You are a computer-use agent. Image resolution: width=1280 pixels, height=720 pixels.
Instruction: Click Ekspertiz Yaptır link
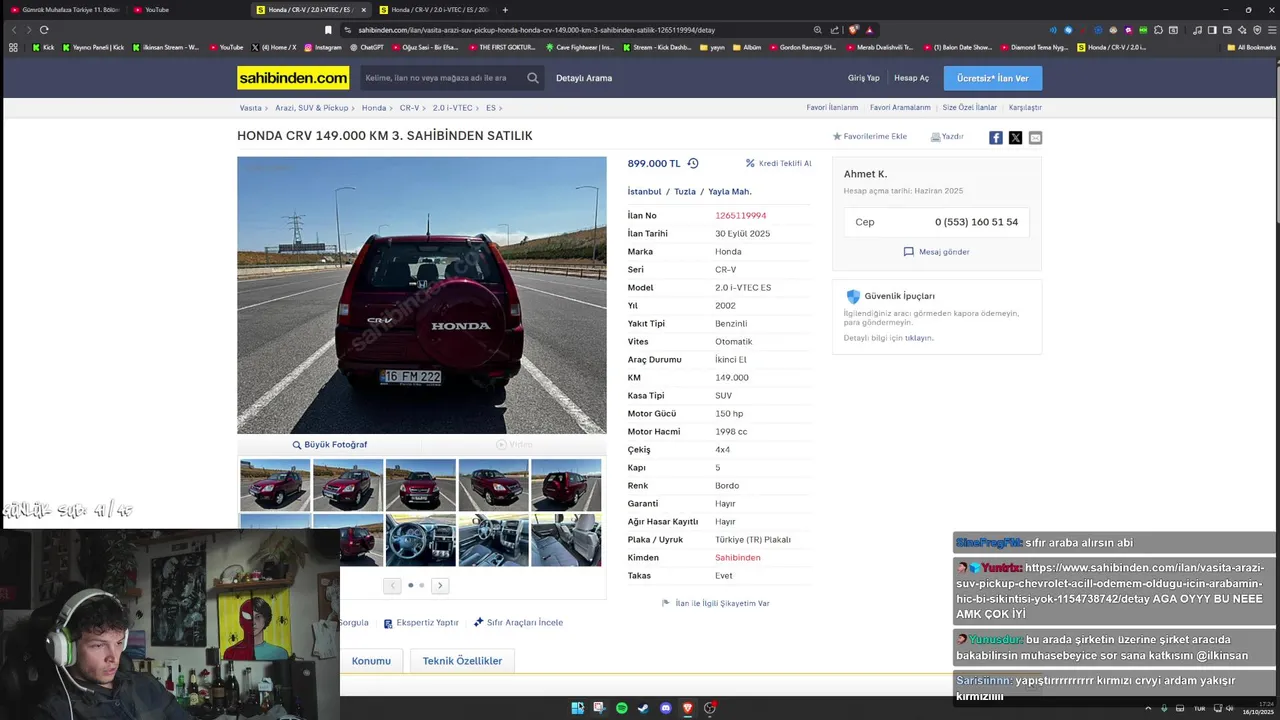[x=420, y=622]
